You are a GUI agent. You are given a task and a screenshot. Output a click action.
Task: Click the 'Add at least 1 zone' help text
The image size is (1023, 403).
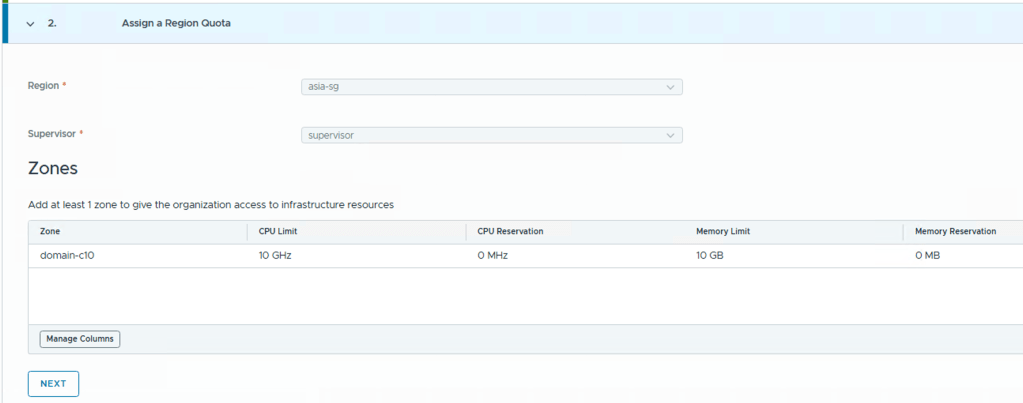[x=211, y=204]
